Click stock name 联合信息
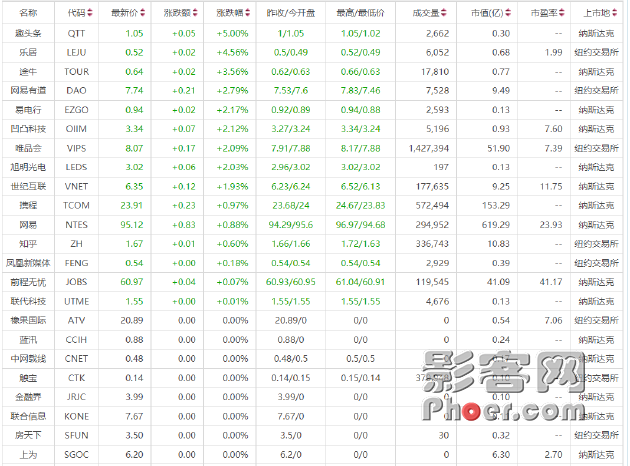The image size is (630, 466). 28,416
